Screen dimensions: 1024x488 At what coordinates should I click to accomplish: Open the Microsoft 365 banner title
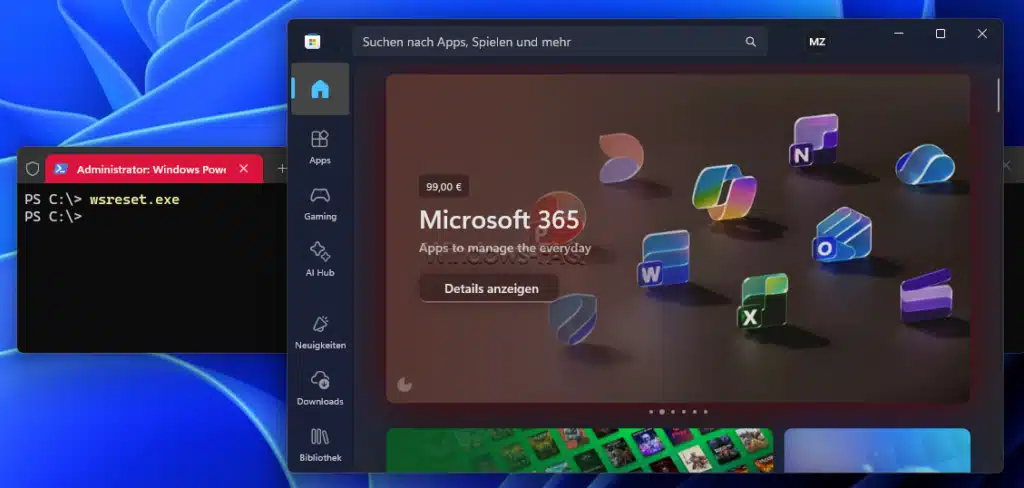click(500, 220)
